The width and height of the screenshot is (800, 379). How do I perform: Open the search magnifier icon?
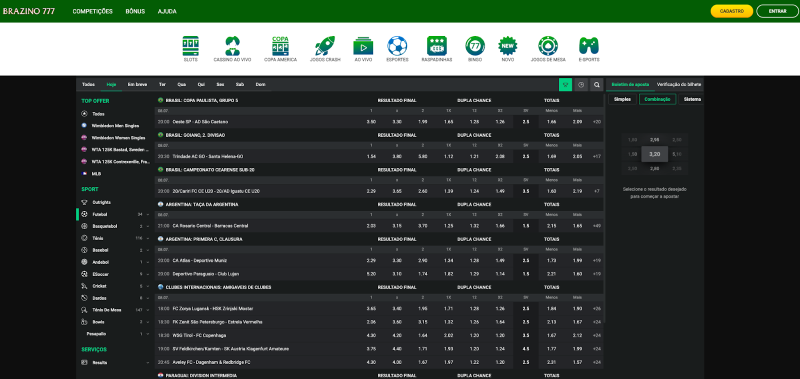point(597,85)
